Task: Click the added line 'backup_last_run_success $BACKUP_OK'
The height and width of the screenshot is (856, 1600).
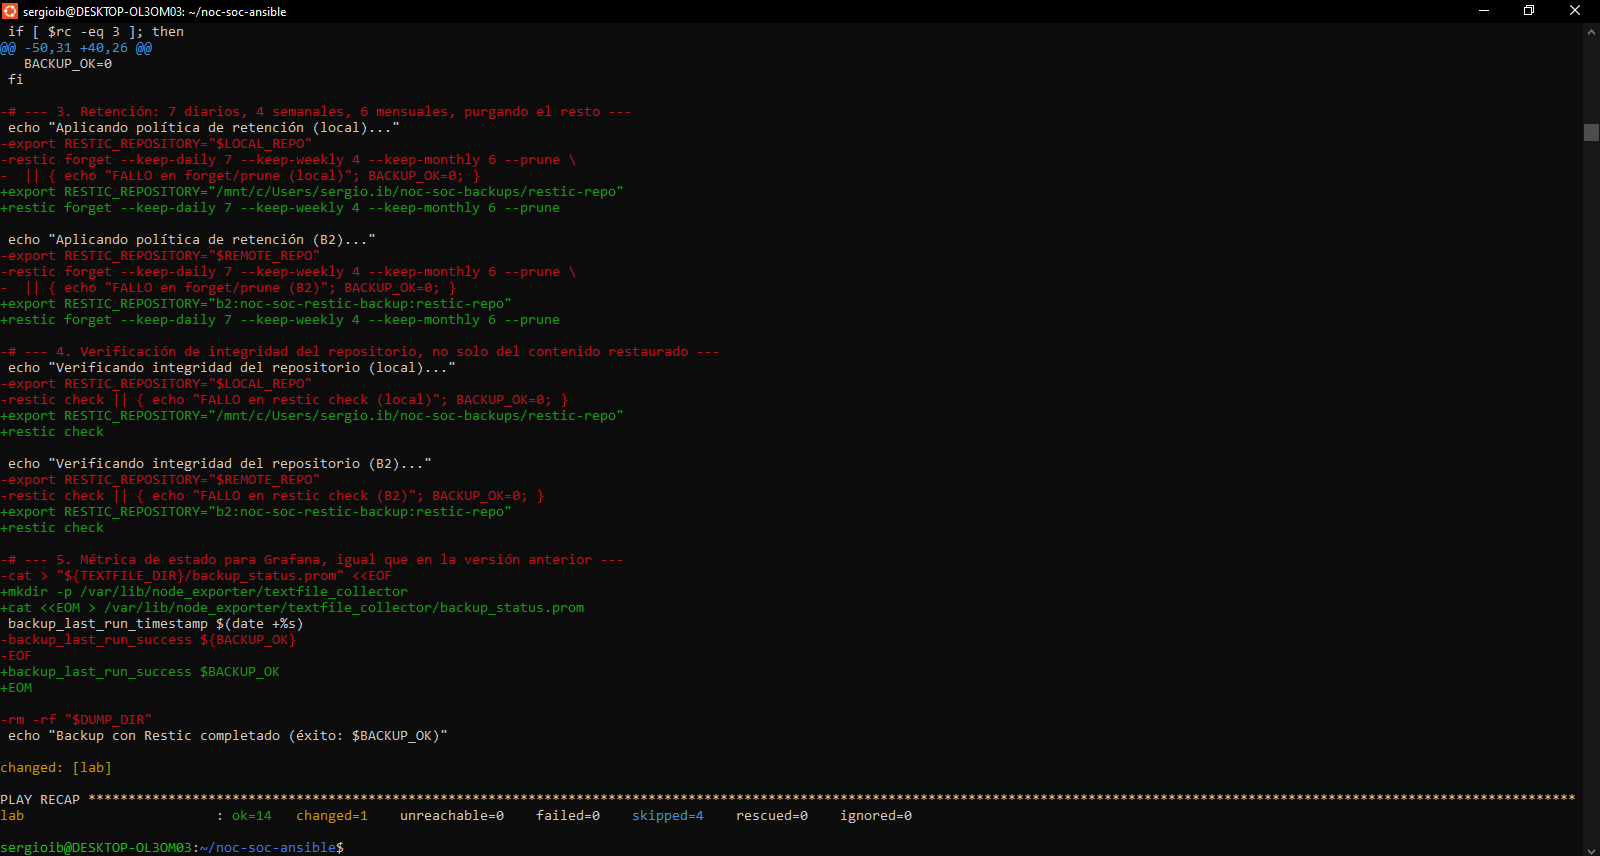Action: (x=140, y=672)
